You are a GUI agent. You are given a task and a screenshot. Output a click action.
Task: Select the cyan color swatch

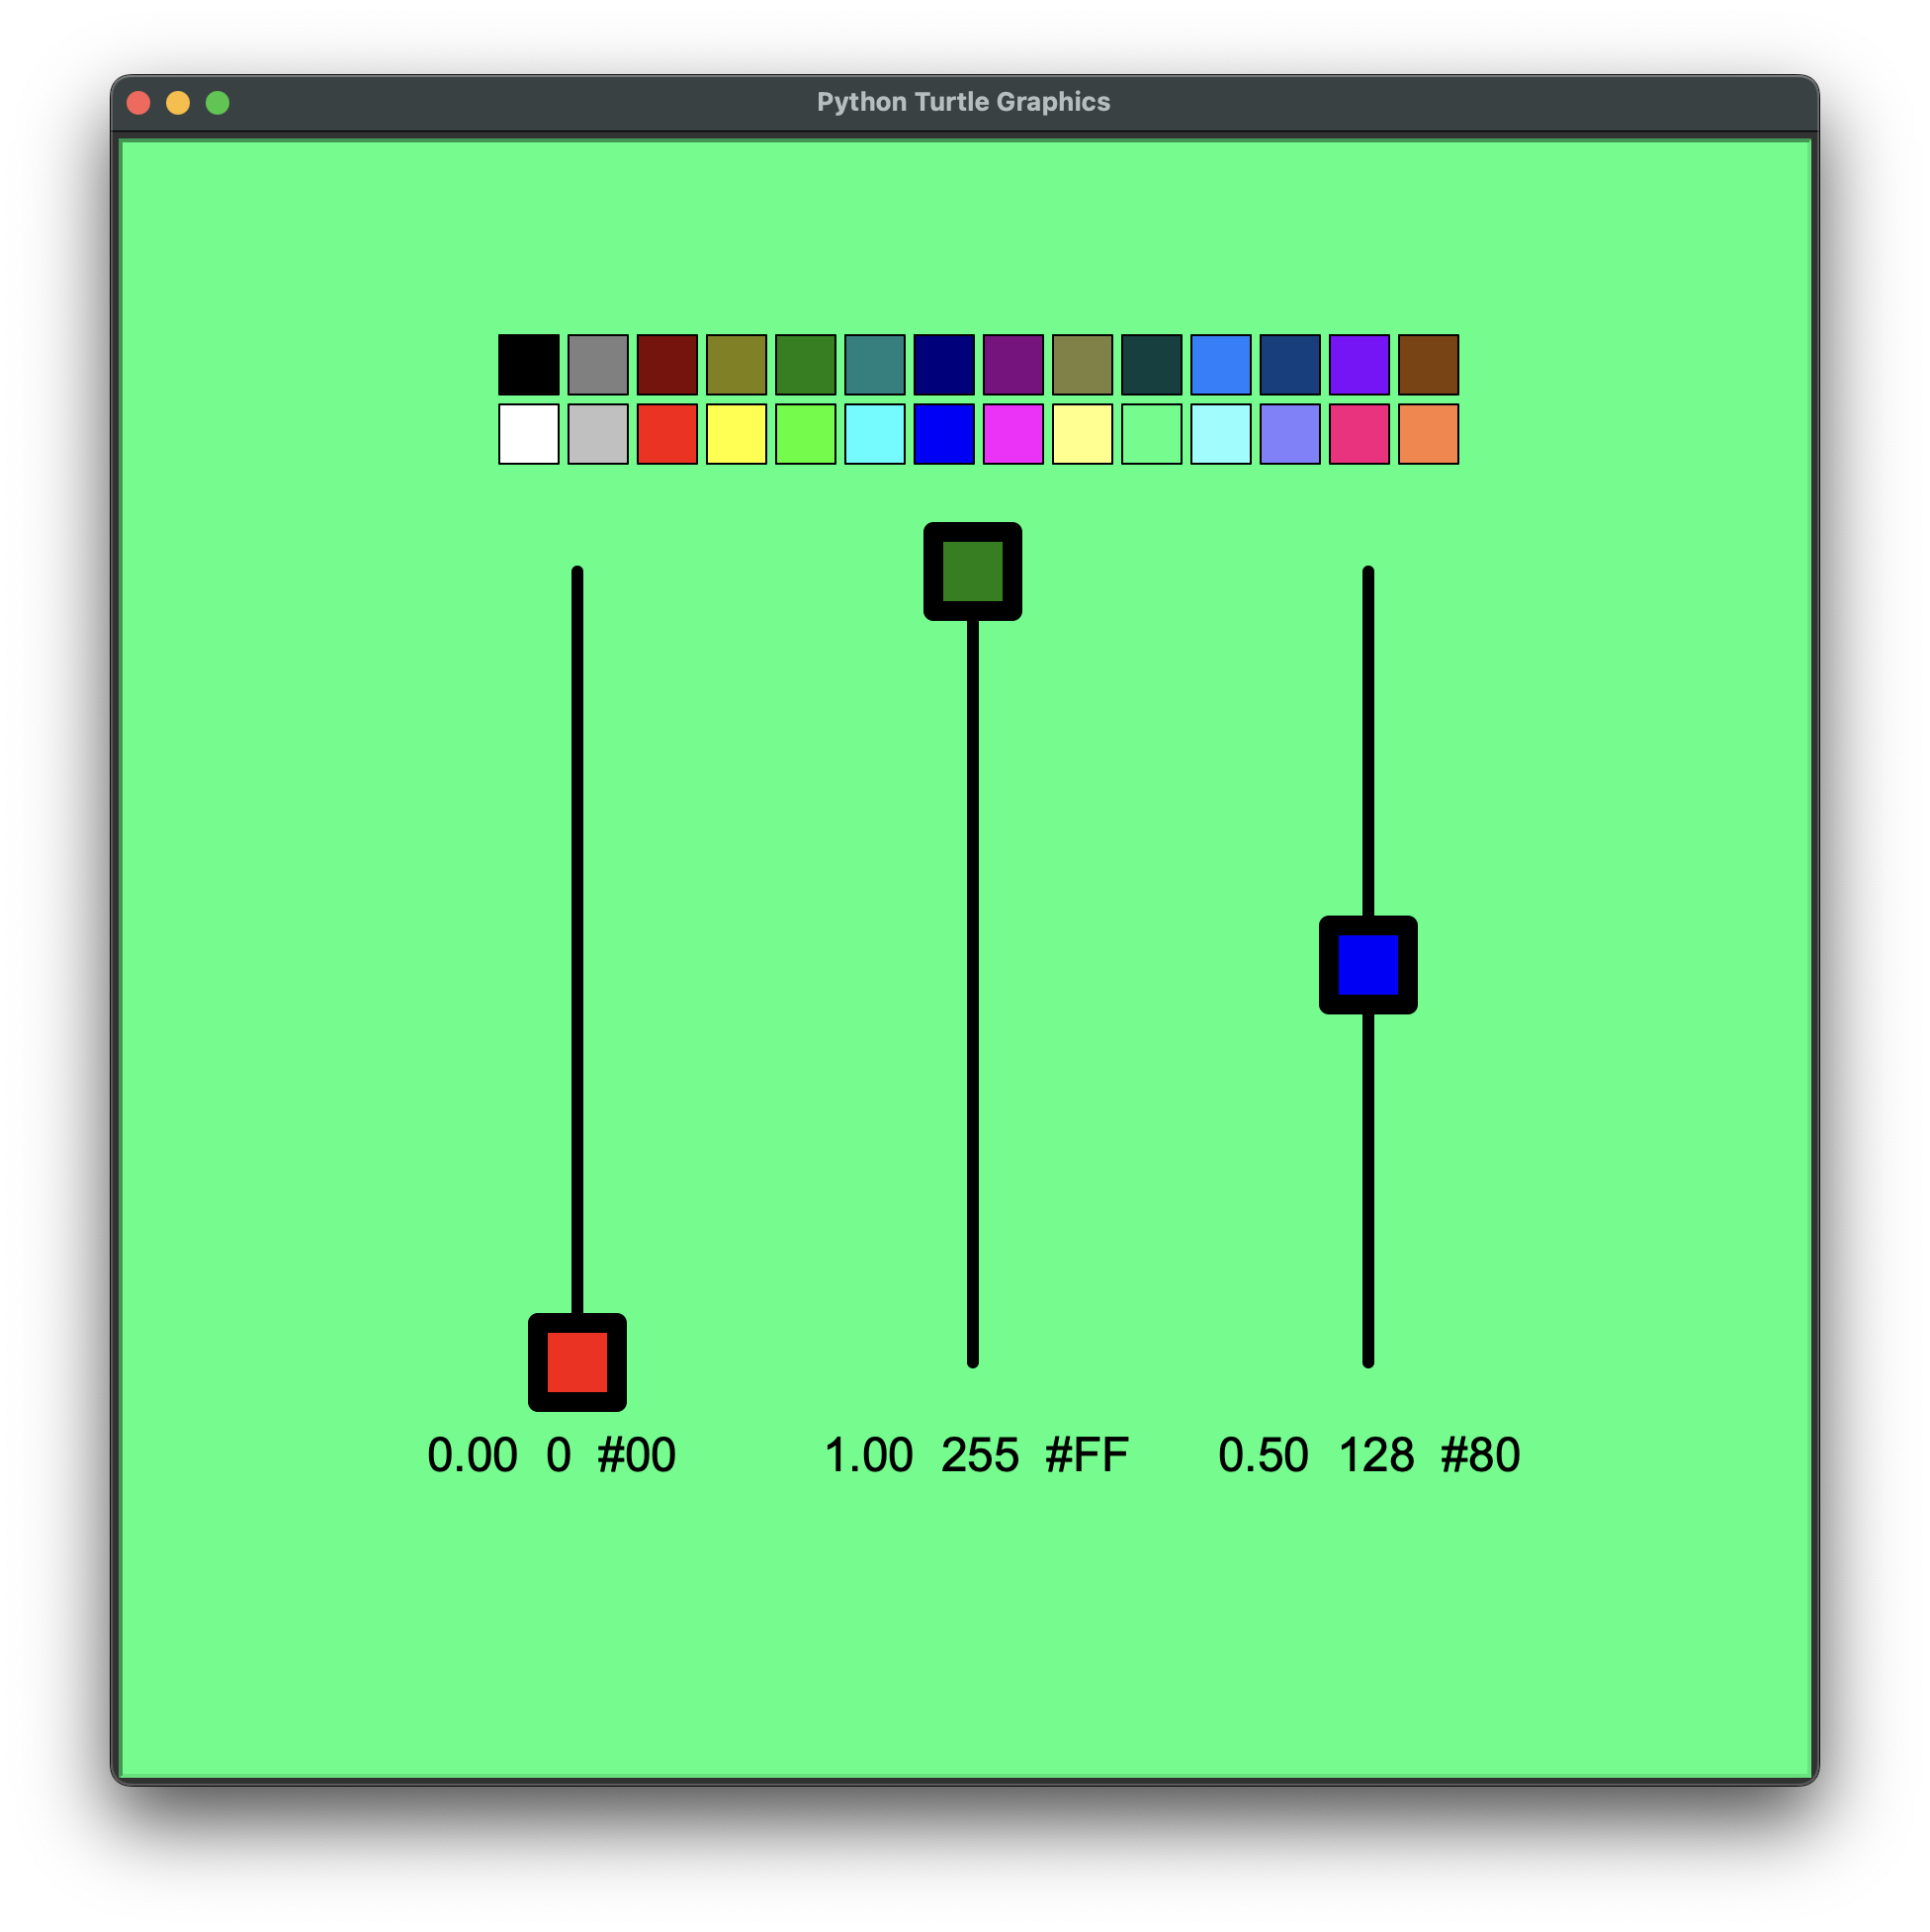[x=875, y=434]
